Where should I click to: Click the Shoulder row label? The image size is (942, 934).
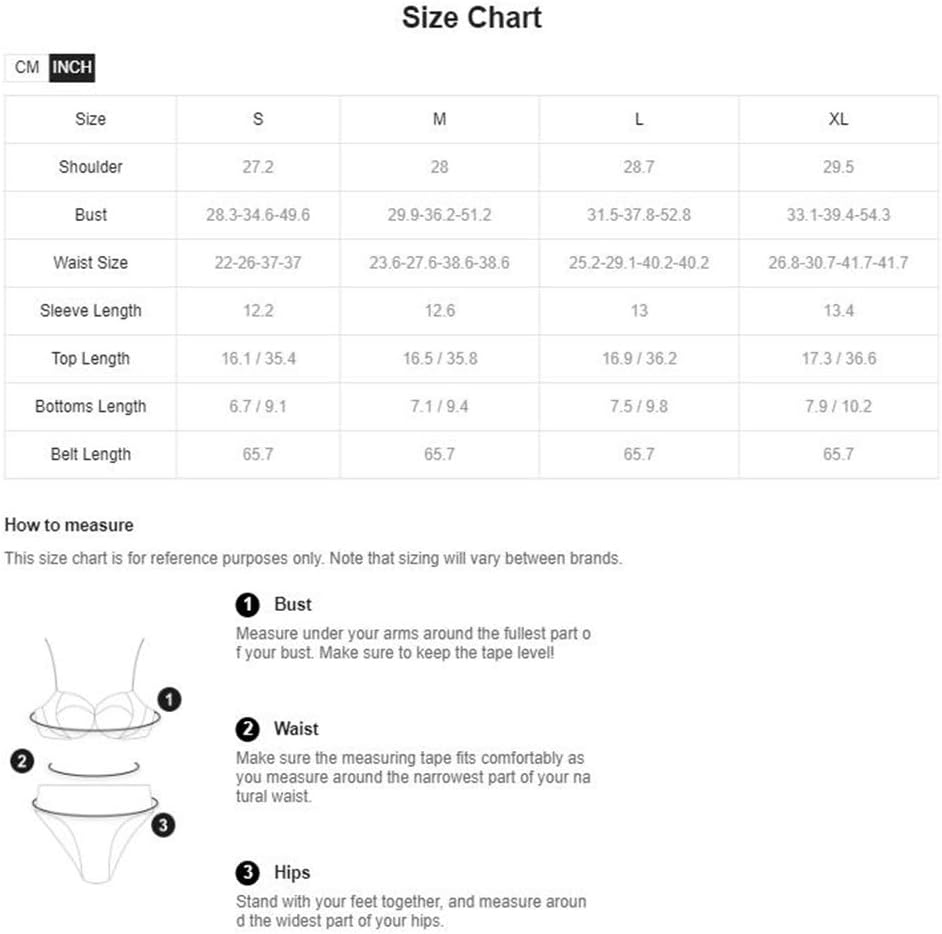tap(91, 167)
